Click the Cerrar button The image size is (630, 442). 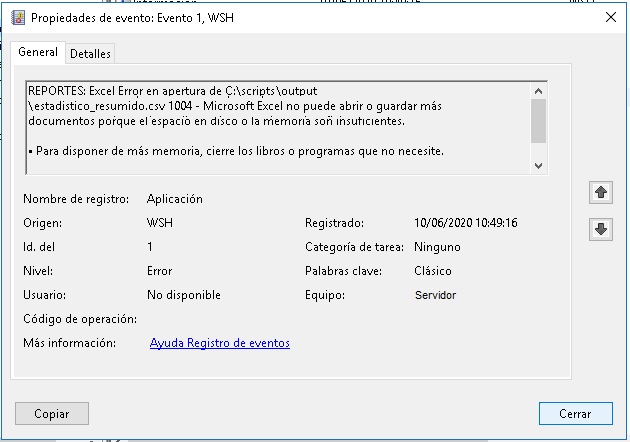click(x=574, y=413)
